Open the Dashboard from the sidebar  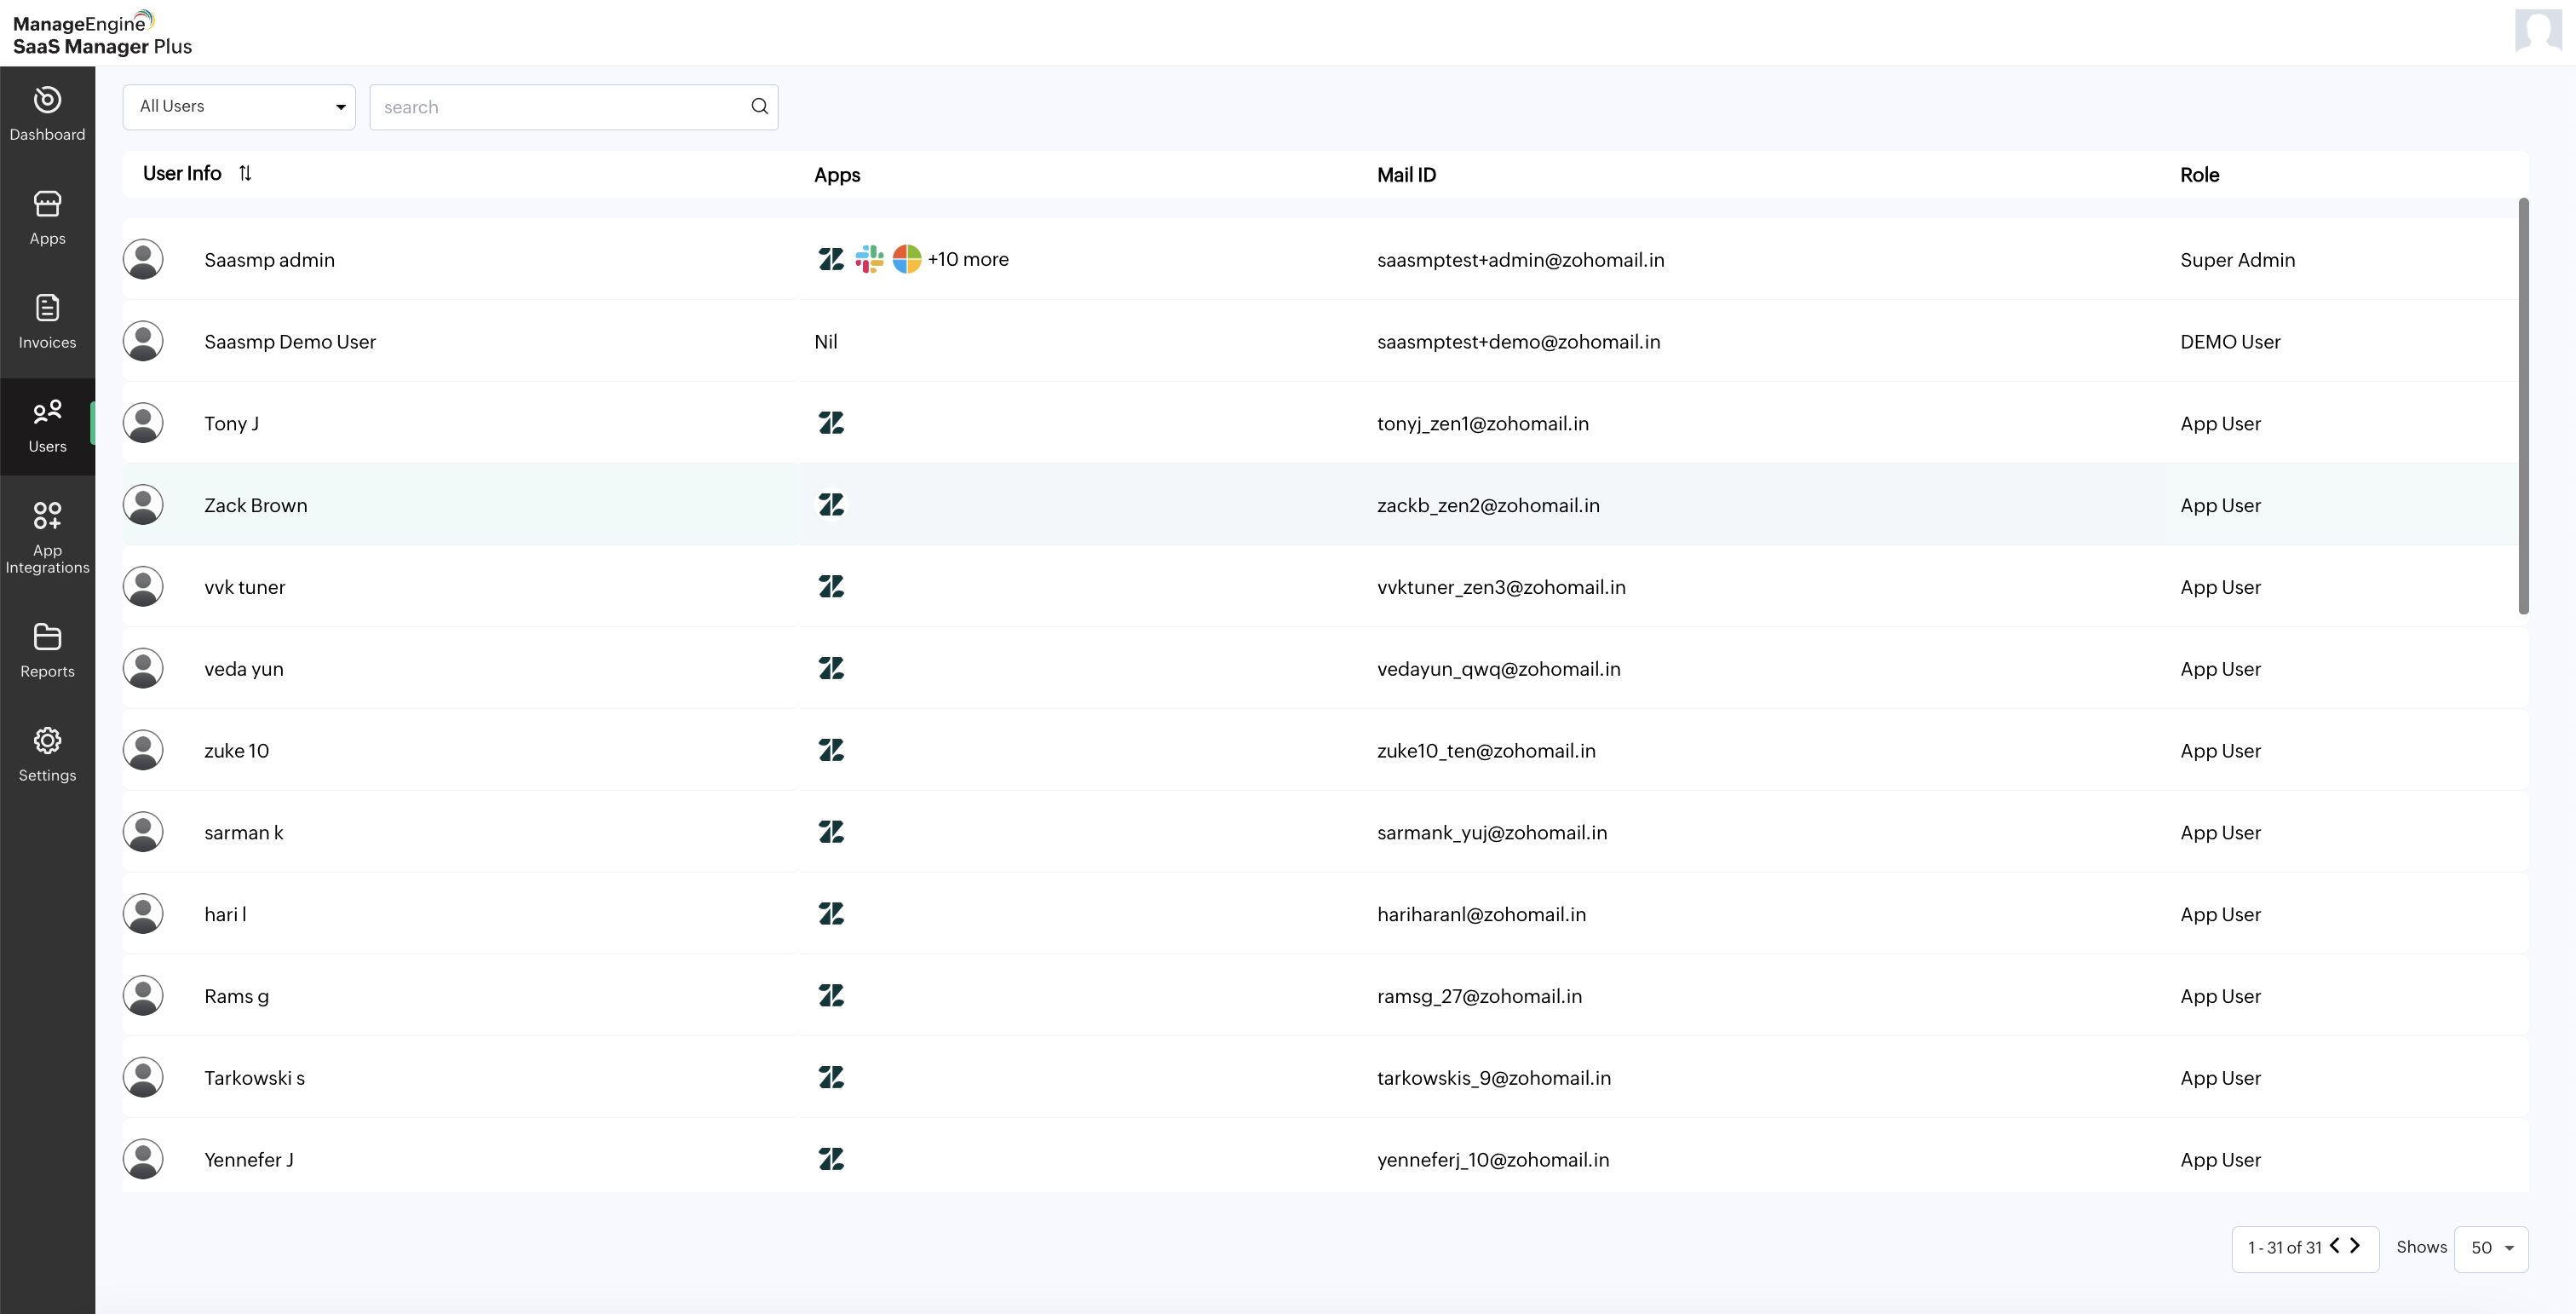pyautogui.click(x=47, y=112)
